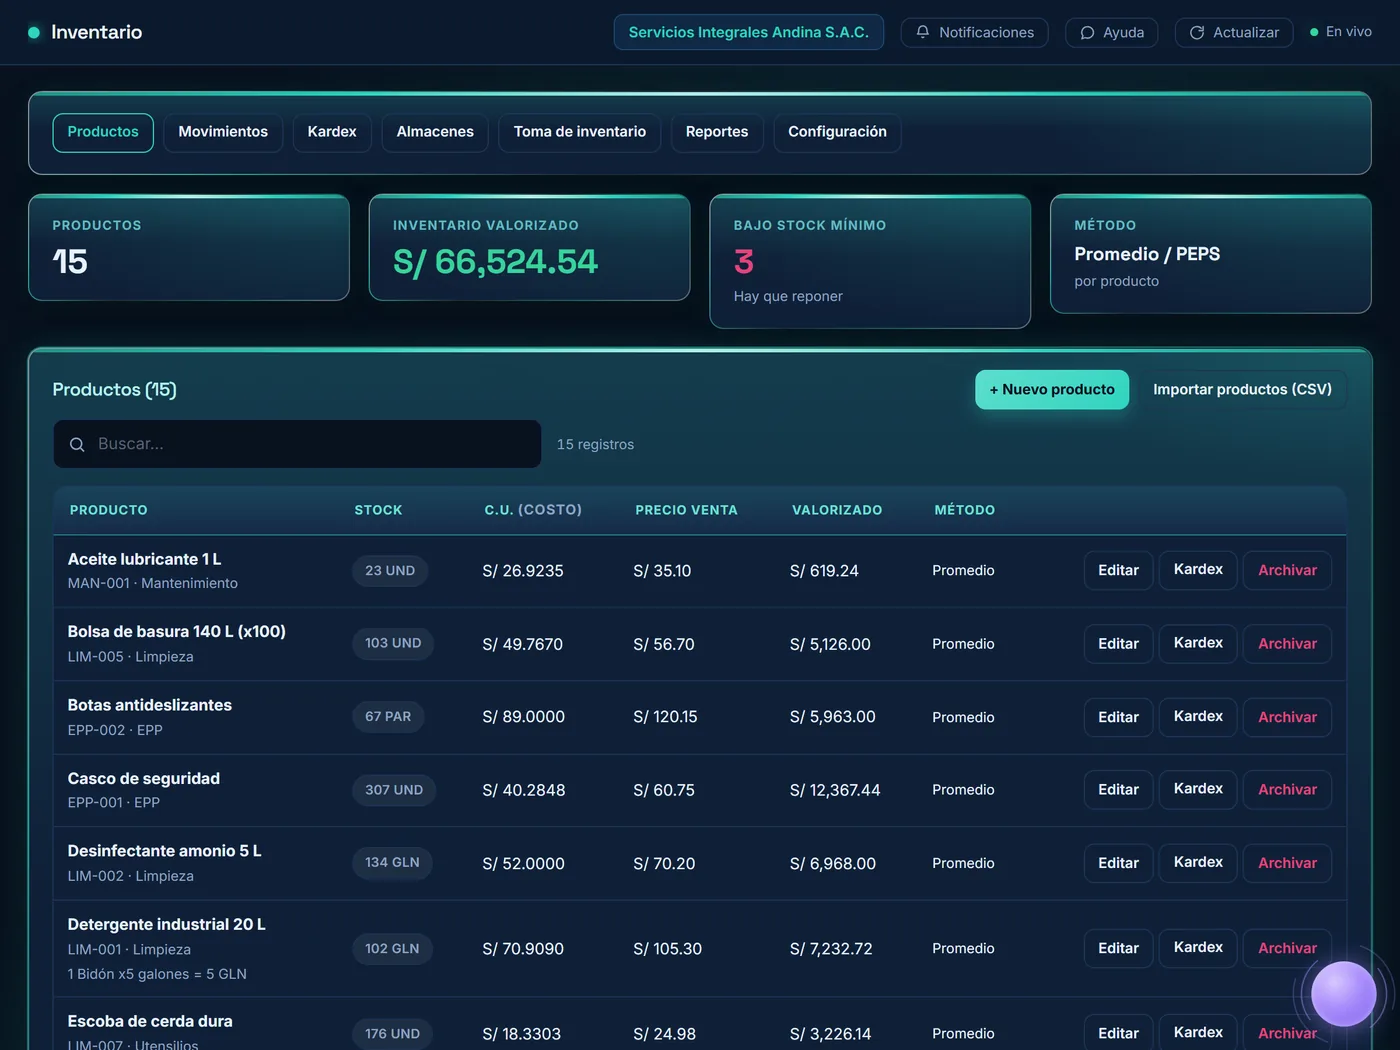Click the S/ 12,367.44 valorizado cell
Viewport: 1400px width, 1050px height.
[x=835, y=790]
